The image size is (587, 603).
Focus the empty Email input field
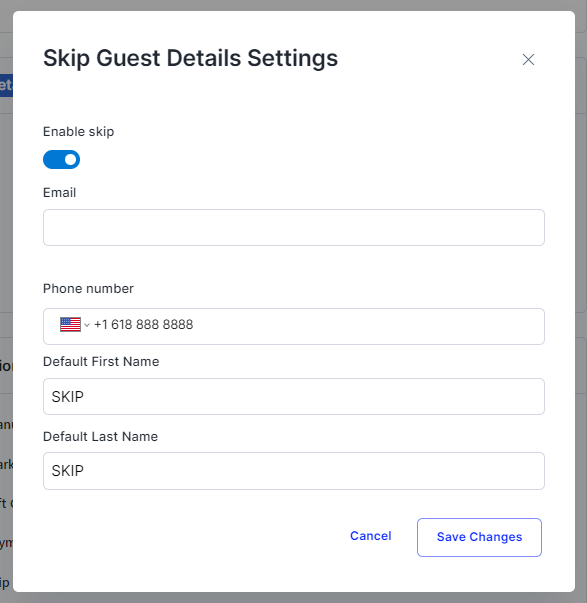click(x=294, y=228)
